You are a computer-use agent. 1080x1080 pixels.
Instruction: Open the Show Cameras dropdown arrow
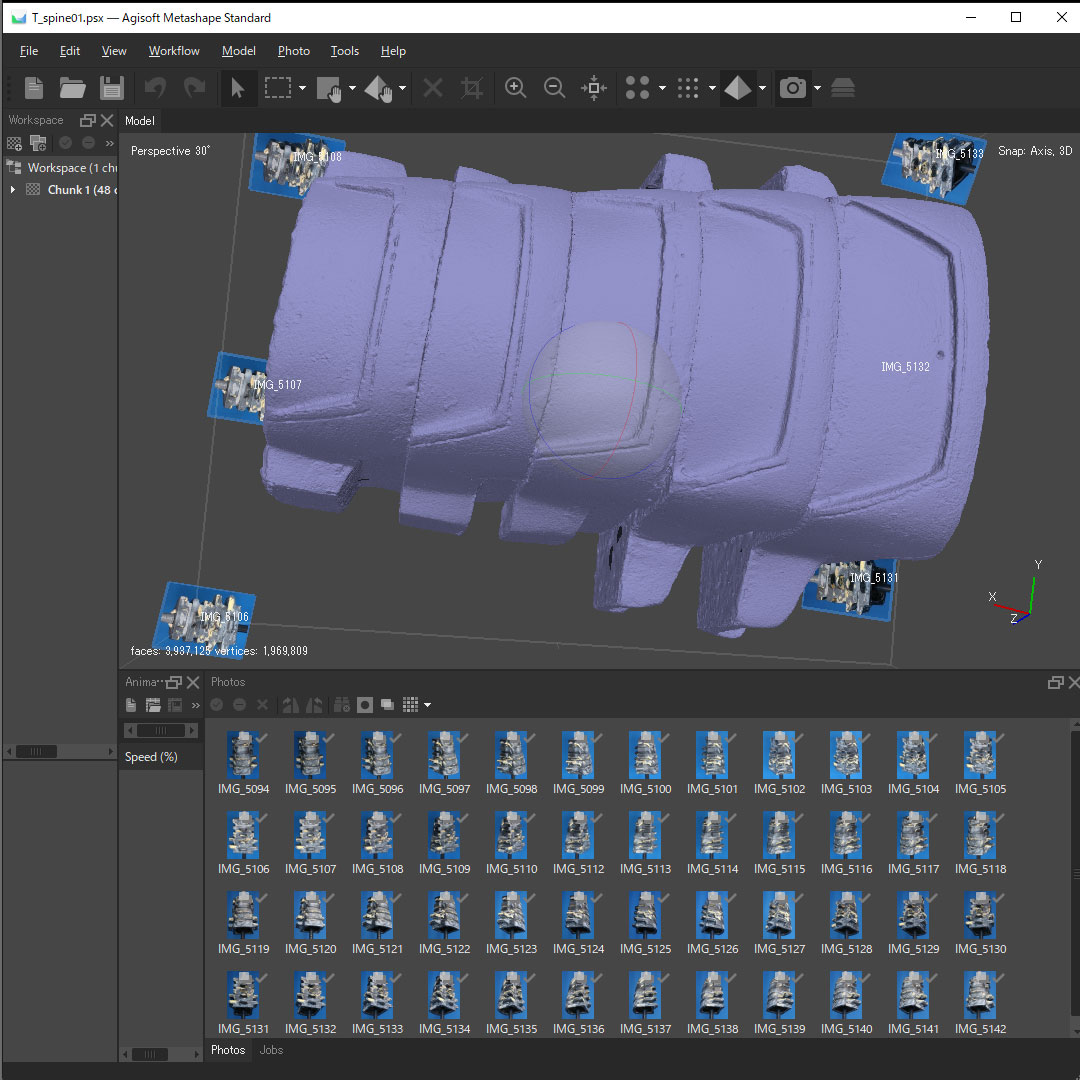818,88
